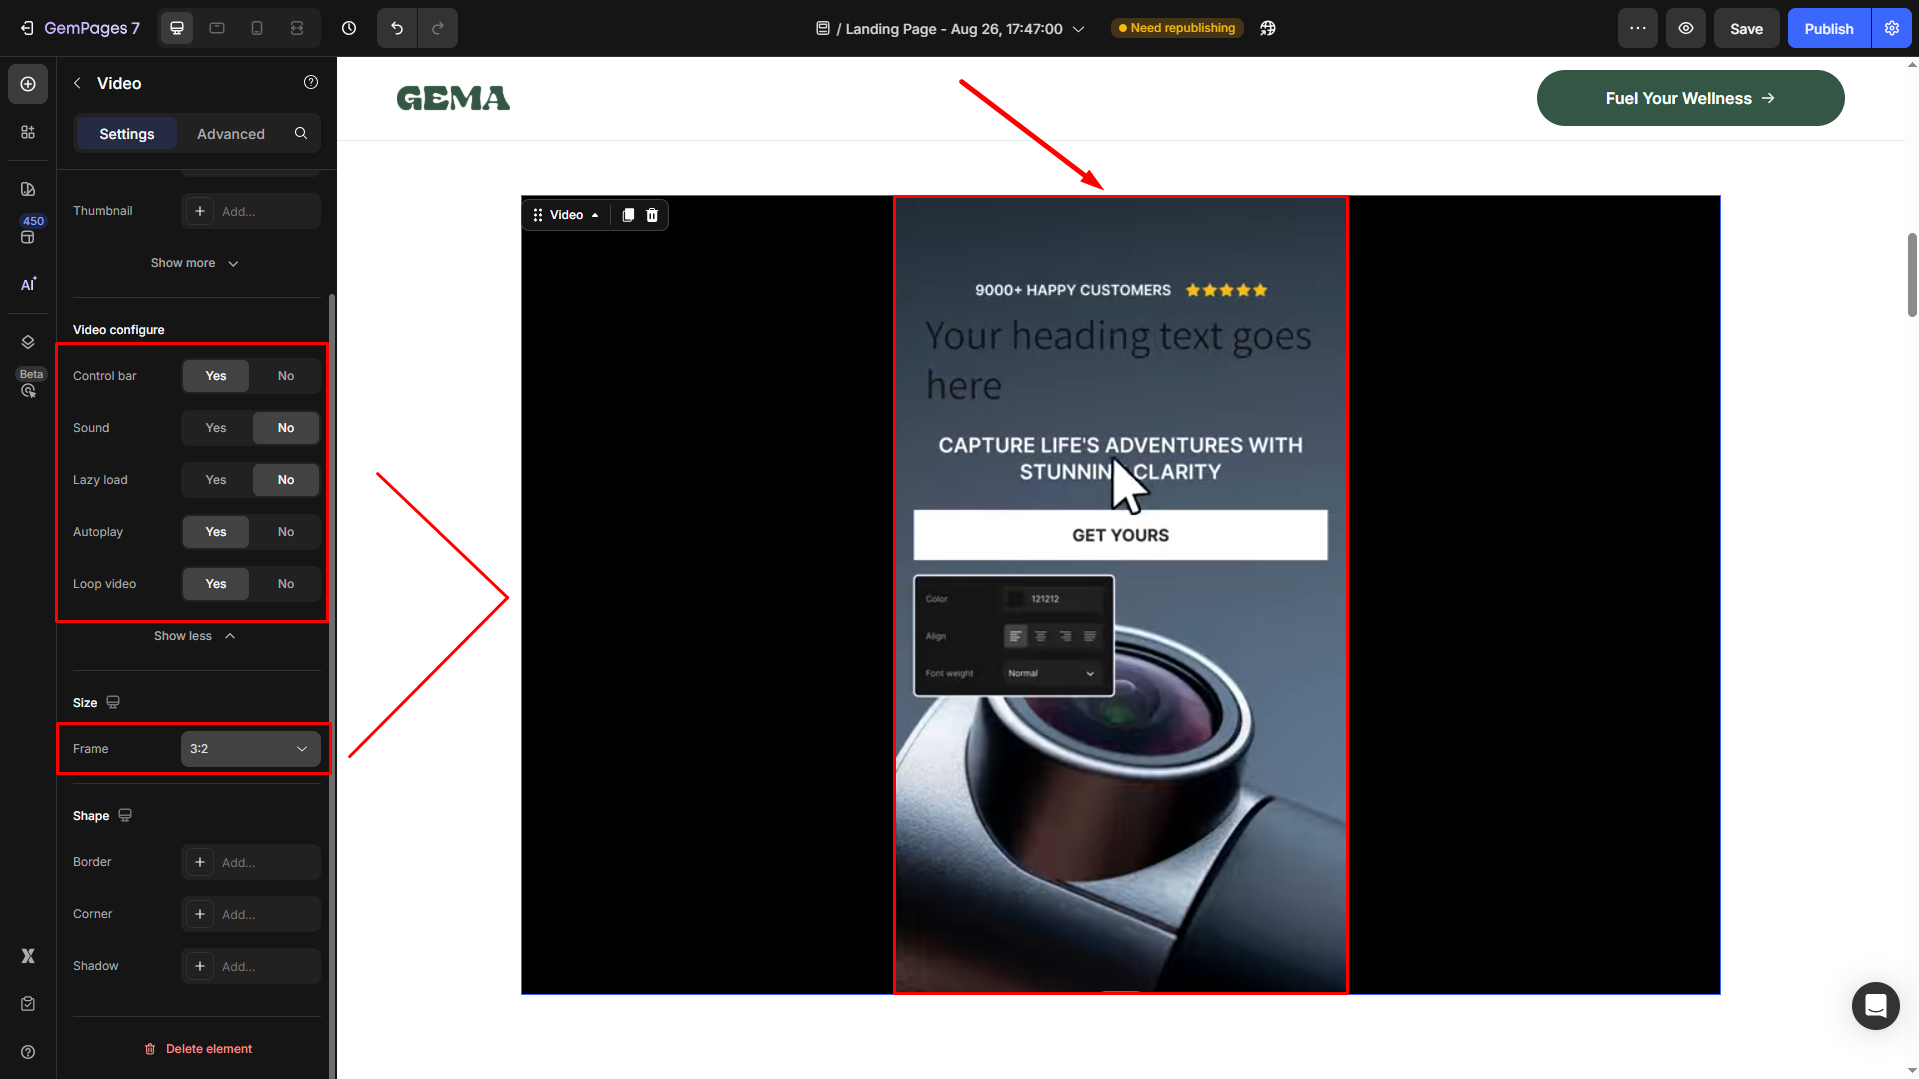
Task: Add a Shadow to the video
Action: pyautogui.click(x=251, y=966)
